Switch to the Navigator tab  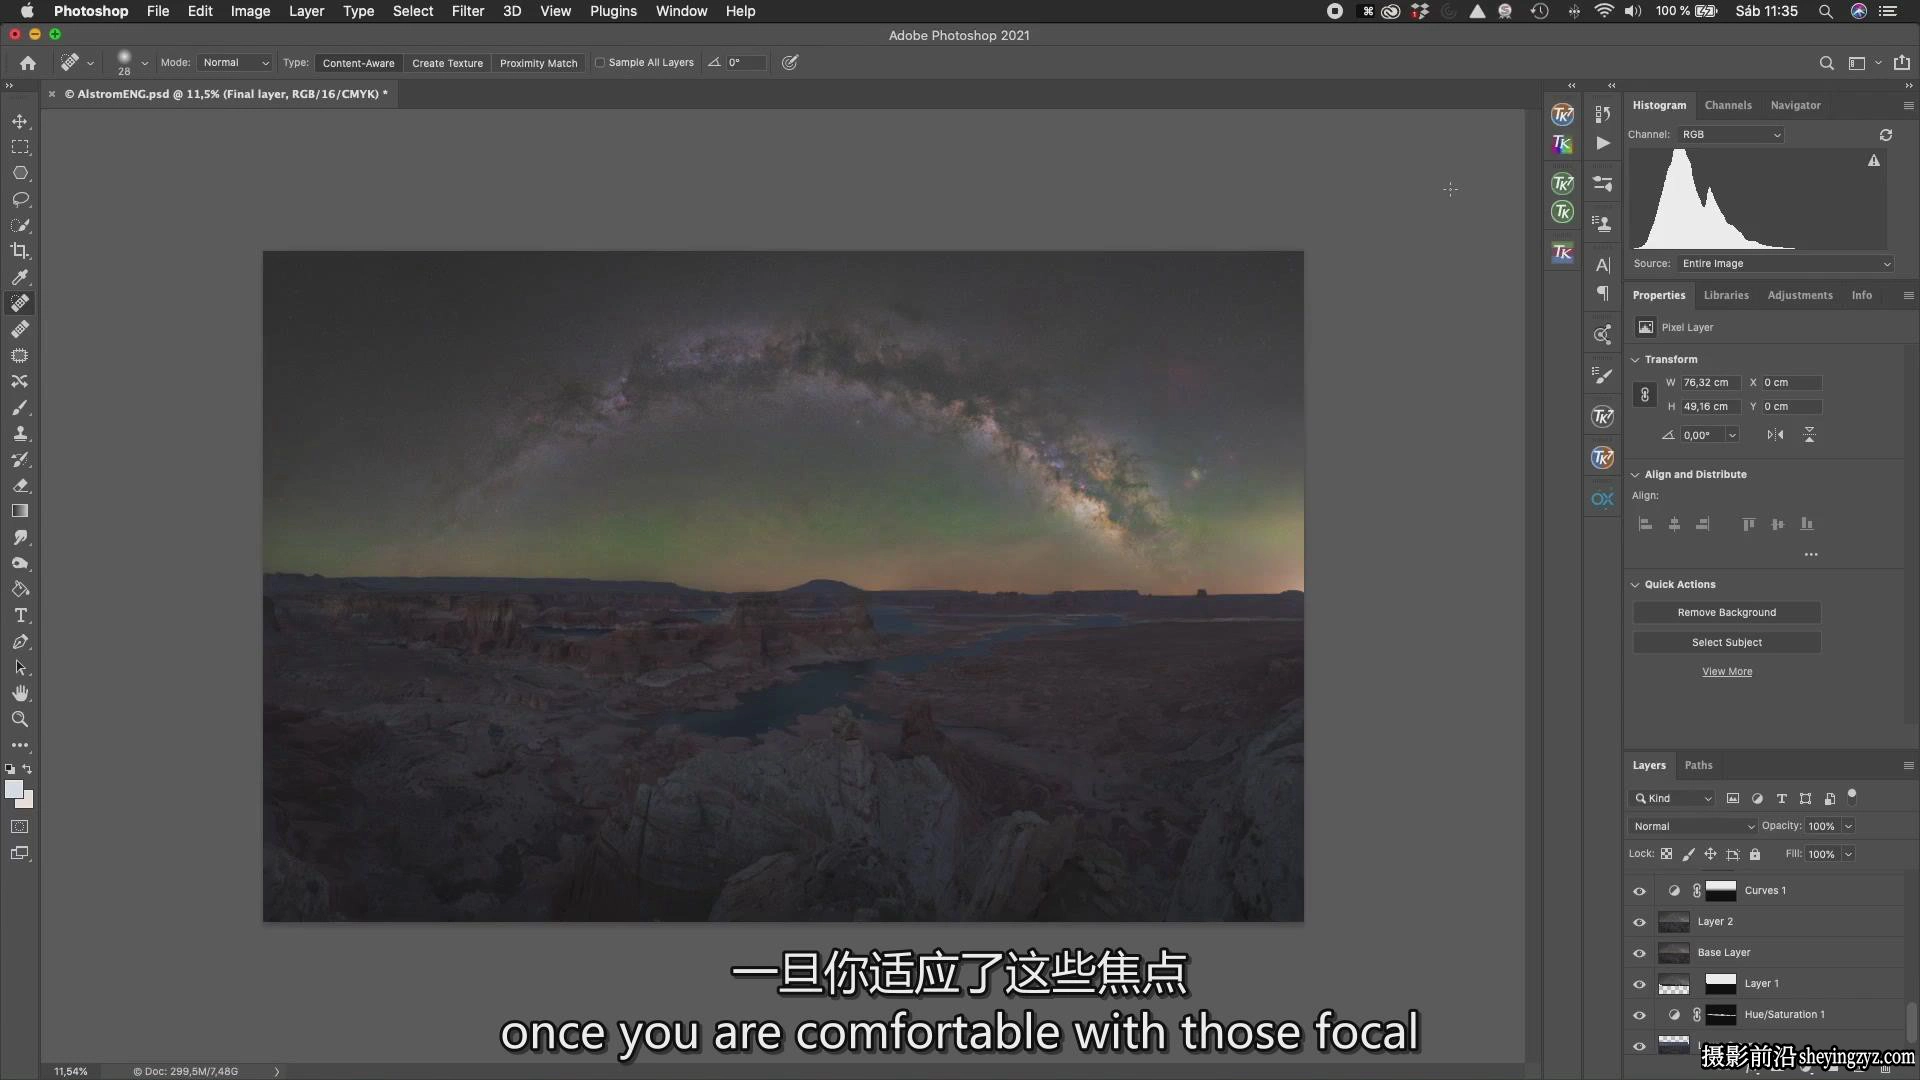[1795, 105]
